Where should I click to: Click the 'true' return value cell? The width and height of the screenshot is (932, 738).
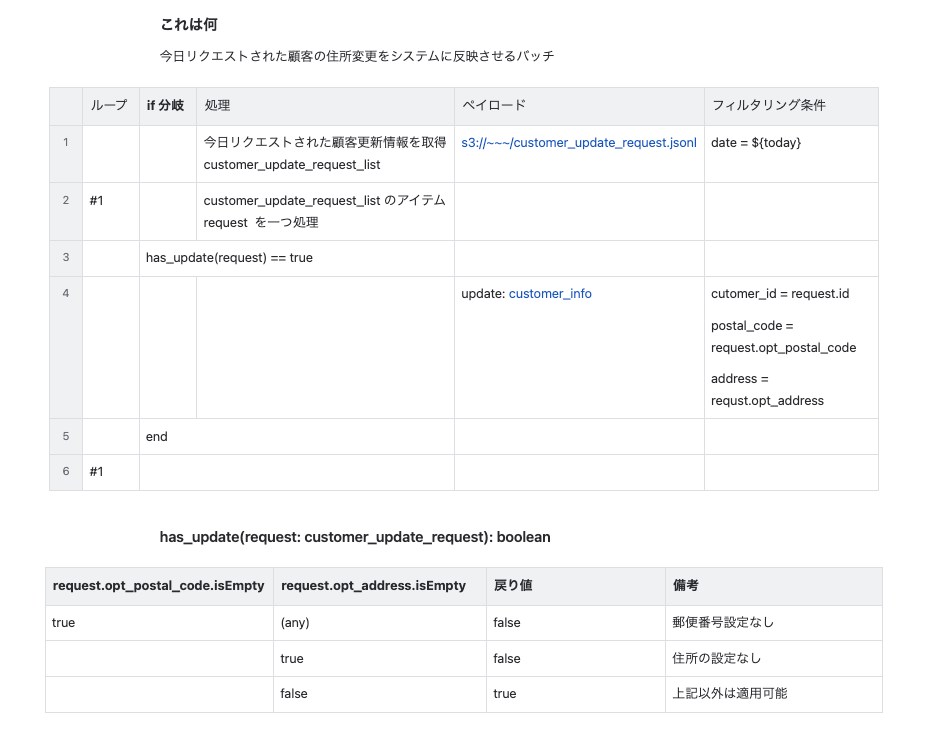[576, 694]
